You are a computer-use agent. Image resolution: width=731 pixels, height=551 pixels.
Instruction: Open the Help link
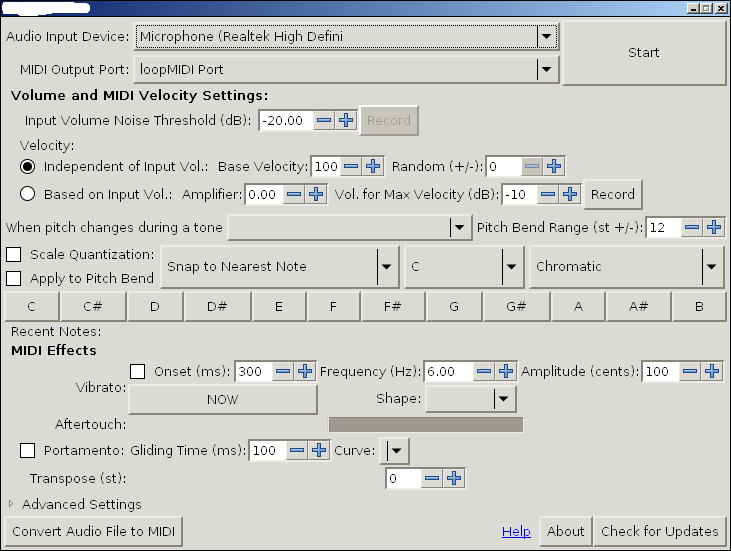pyautogui.click(x=516, y=531)
